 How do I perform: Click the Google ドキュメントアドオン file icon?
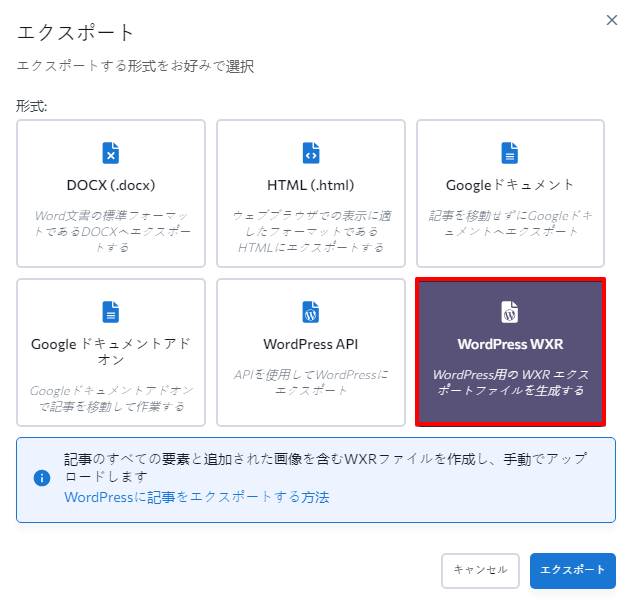[111, 312]
